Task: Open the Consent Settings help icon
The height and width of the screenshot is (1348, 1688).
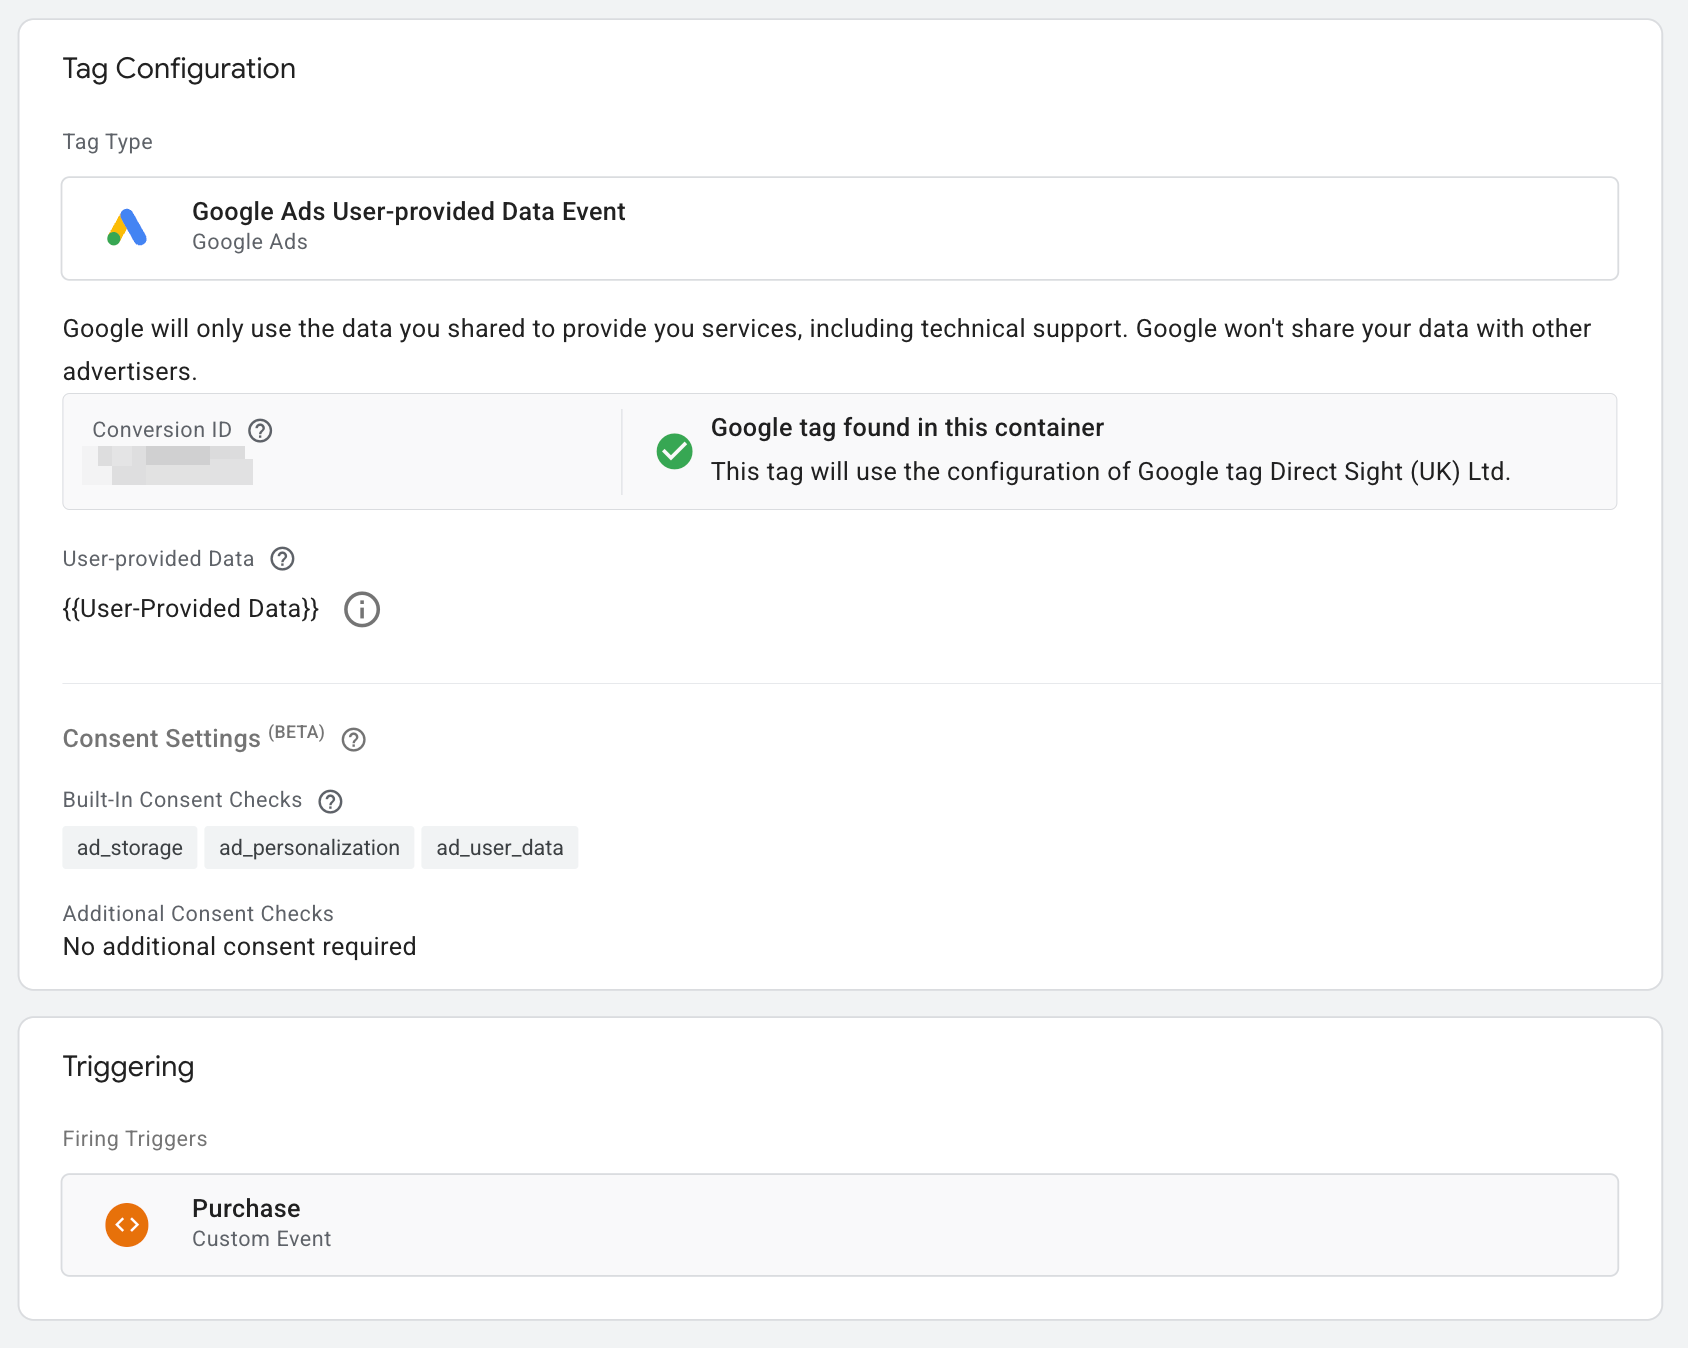Action: 353,740
